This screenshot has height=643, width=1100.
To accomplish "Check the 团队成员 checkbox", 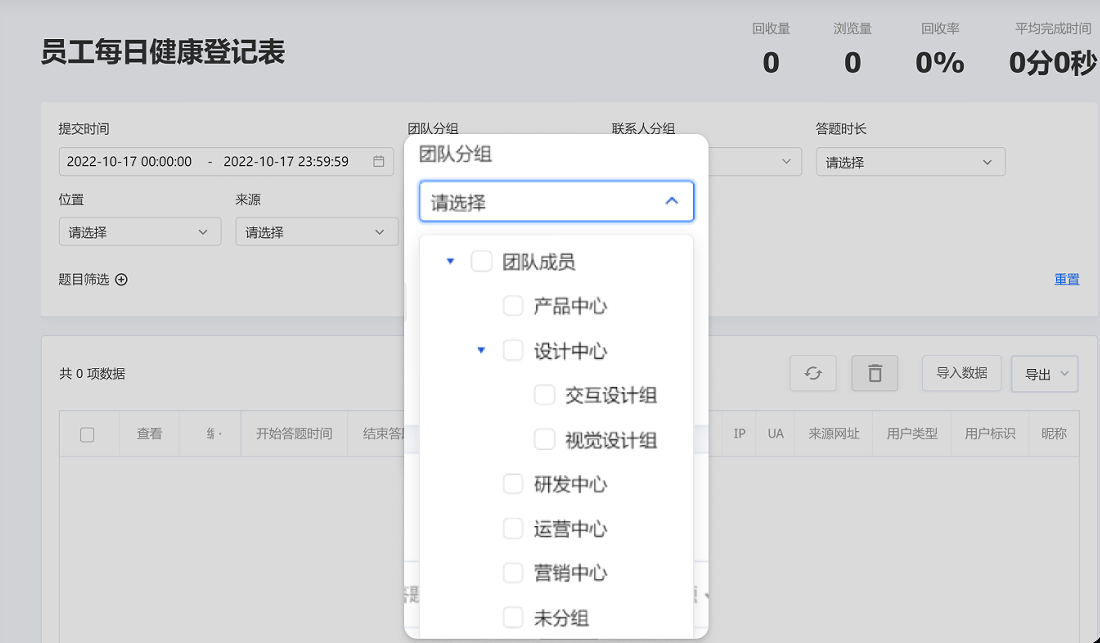I will point(481,262).
